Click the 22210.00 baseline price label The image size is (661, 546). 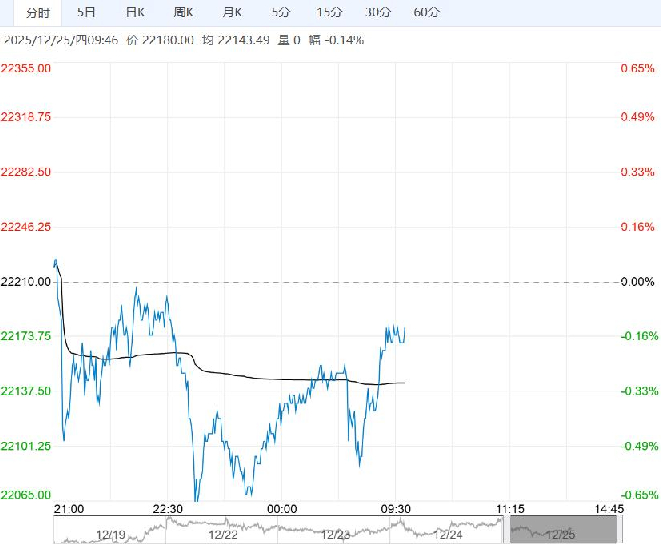click(x=30, y=282)
